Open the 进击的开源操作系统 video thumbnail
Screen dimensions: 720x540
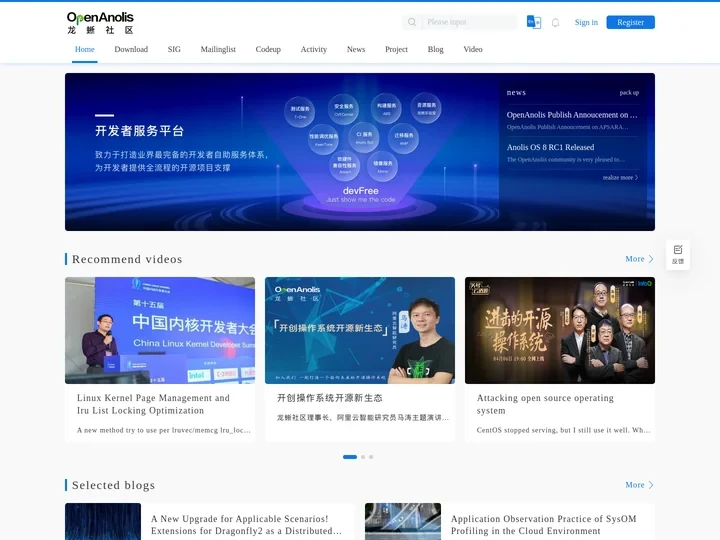(560, 330)
